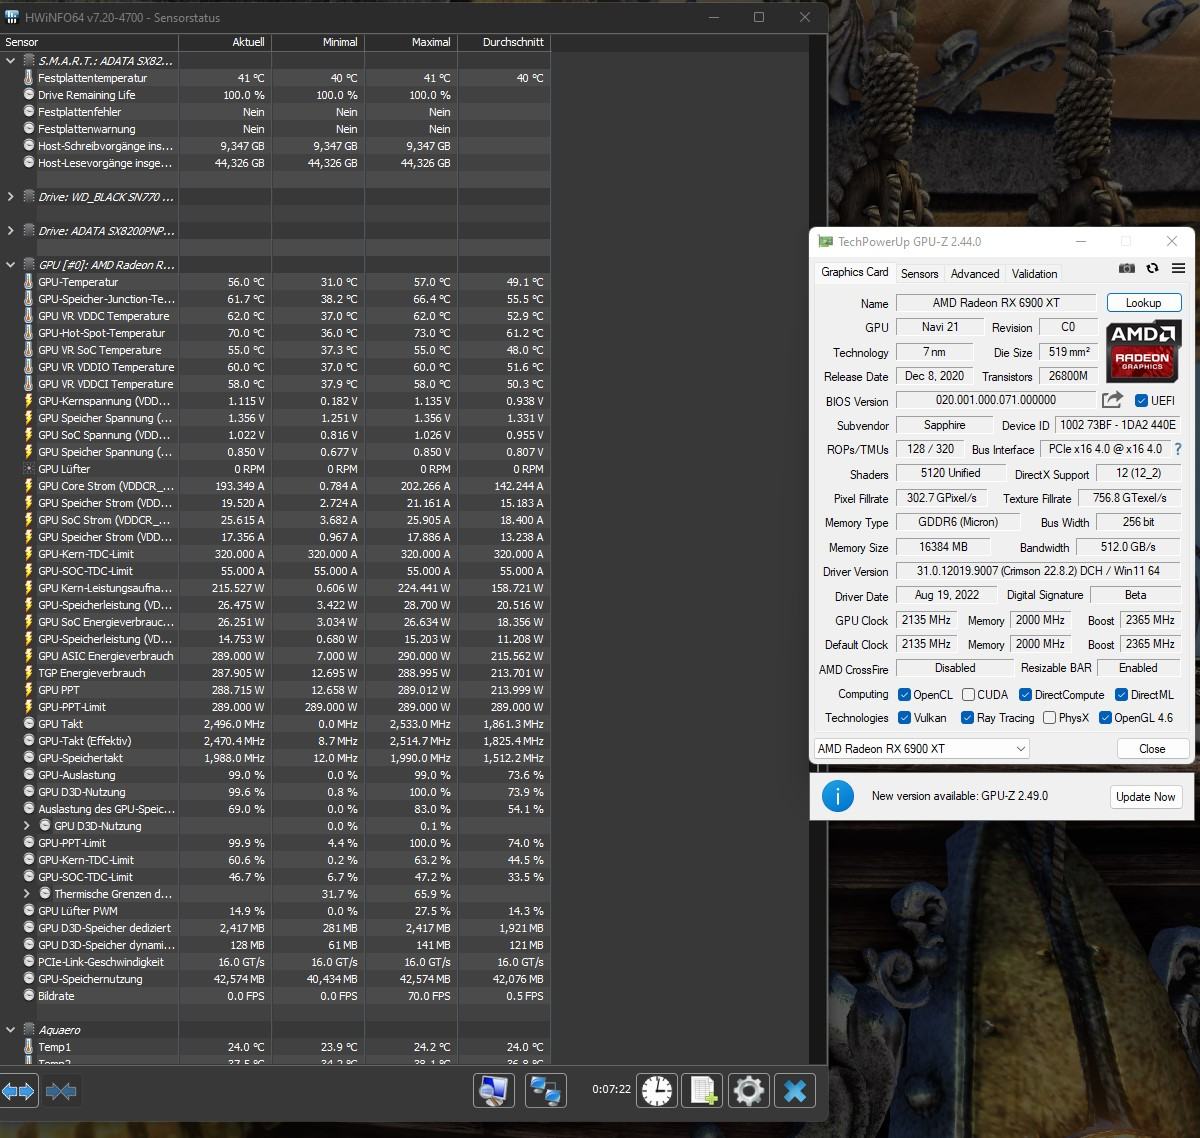This screenshot has height=1138, width=1200.
Task: Click the GPU Name field AMD Radeon RX 6900 XT
Action: click(995, 303)
